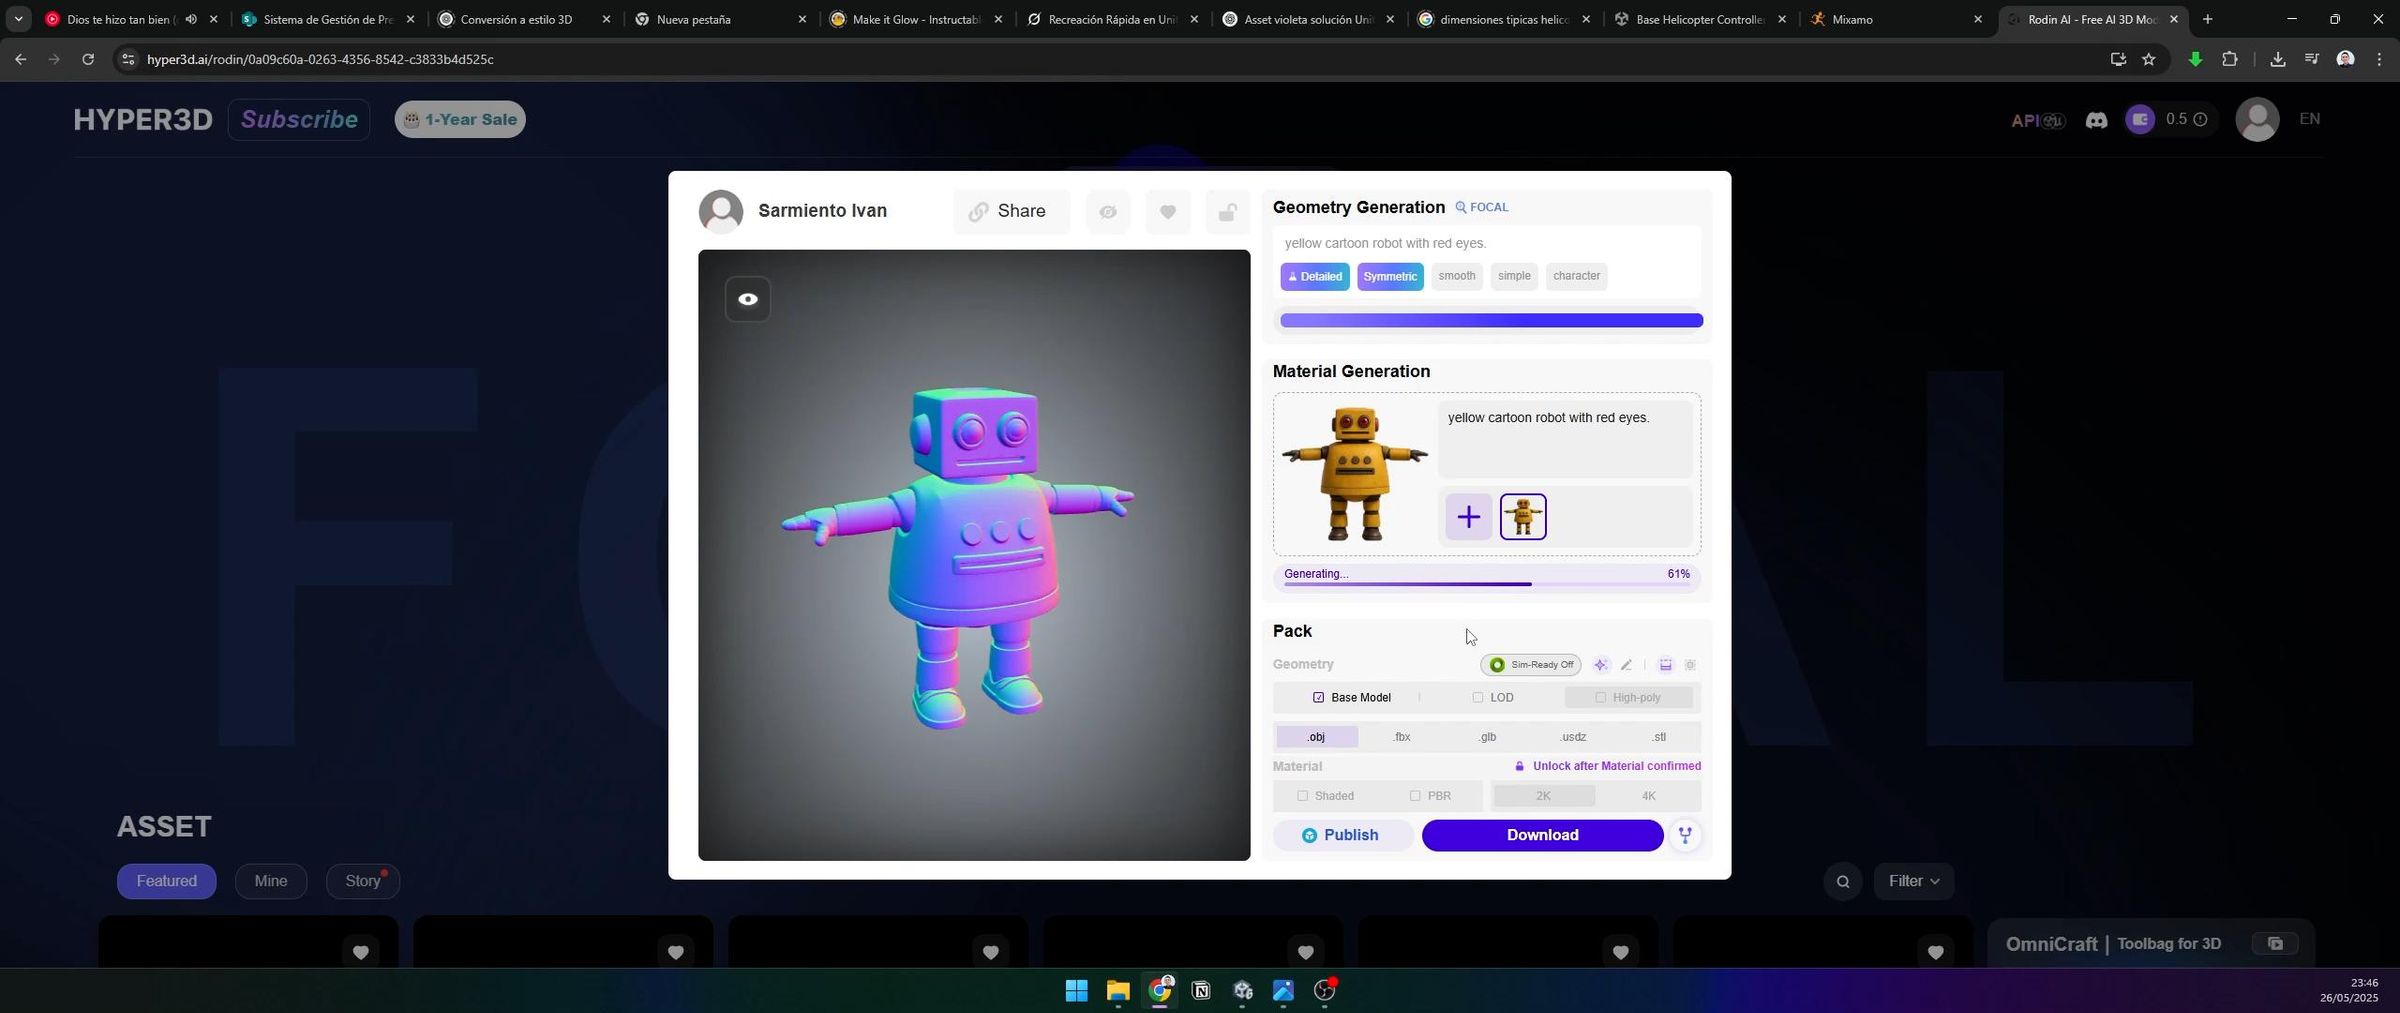Open the Discord icon in top bar

tap(2096, 120)
